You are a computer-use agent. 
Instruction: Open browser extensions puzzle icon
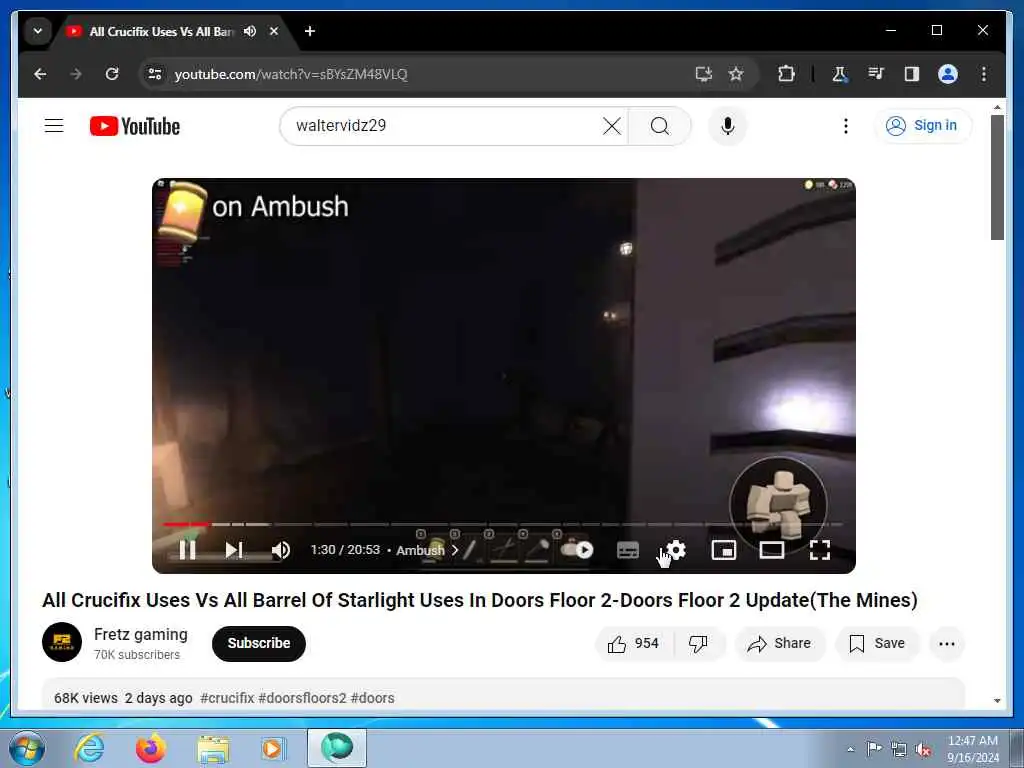(x=786, y=74)
